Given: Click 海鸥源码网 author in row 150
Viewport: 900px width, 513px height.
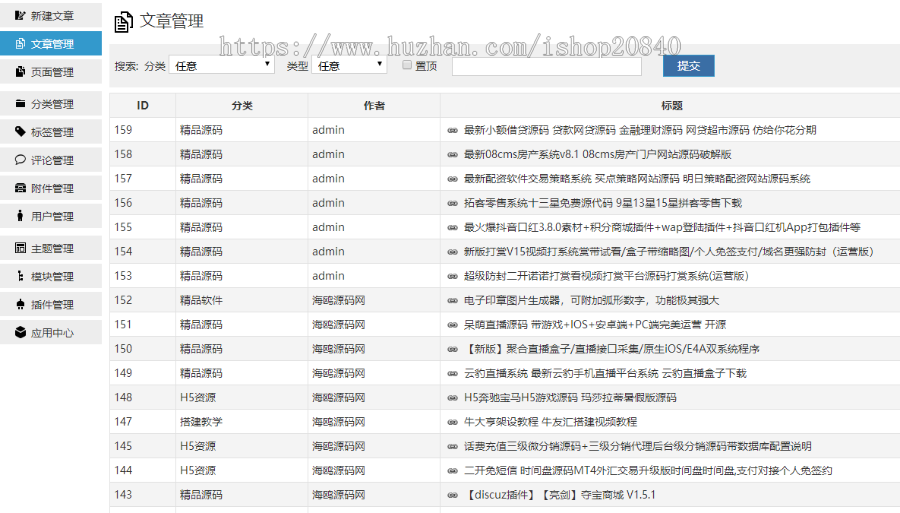Looking at the screenshot, I should point(339,349).
